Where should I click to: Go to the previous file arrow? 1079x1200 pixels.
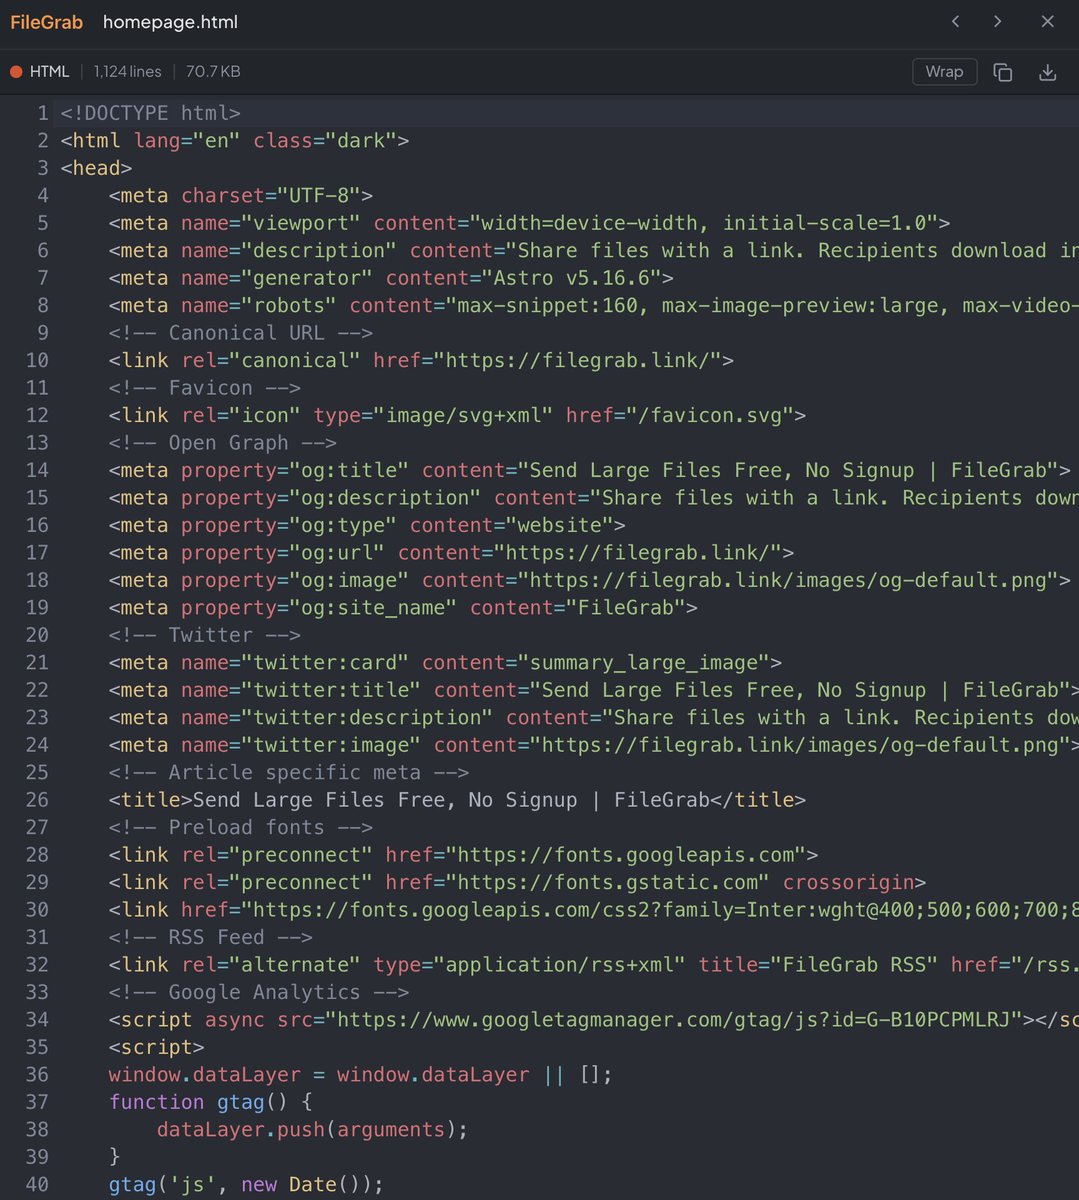point(956,21)
